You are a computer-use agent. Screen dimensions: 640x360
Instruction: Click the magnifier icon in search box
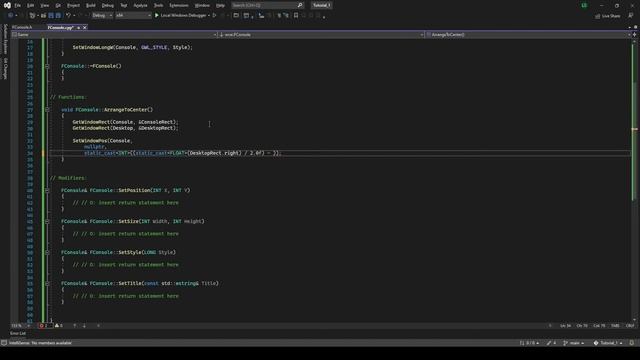click(300, 5)
